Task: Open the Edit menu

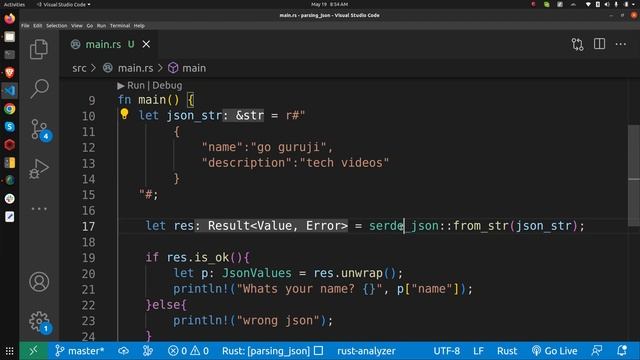Action: [38, 26]
